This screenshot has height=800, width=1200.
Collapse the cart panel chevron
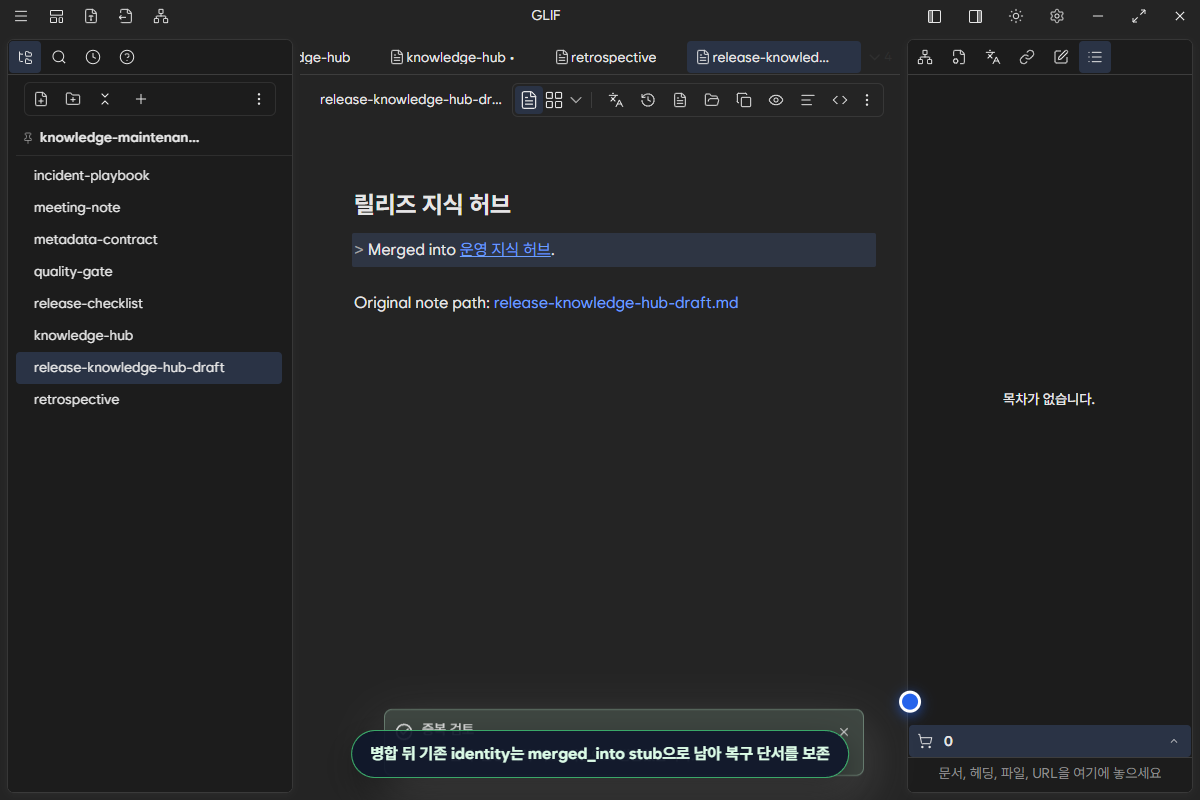1173,741
